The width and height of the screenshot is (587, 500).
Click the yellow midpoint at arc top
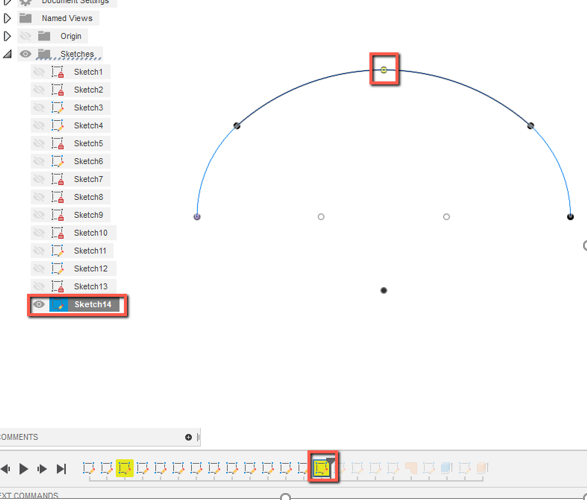click(x=384, y=70)
